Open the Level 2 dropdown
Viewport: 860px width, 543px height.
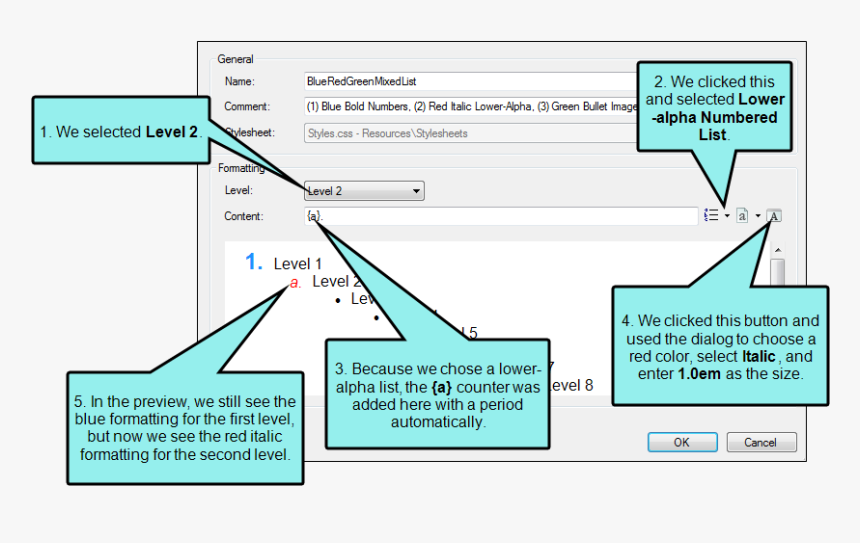pyautogui.click(x=365, y=191)
